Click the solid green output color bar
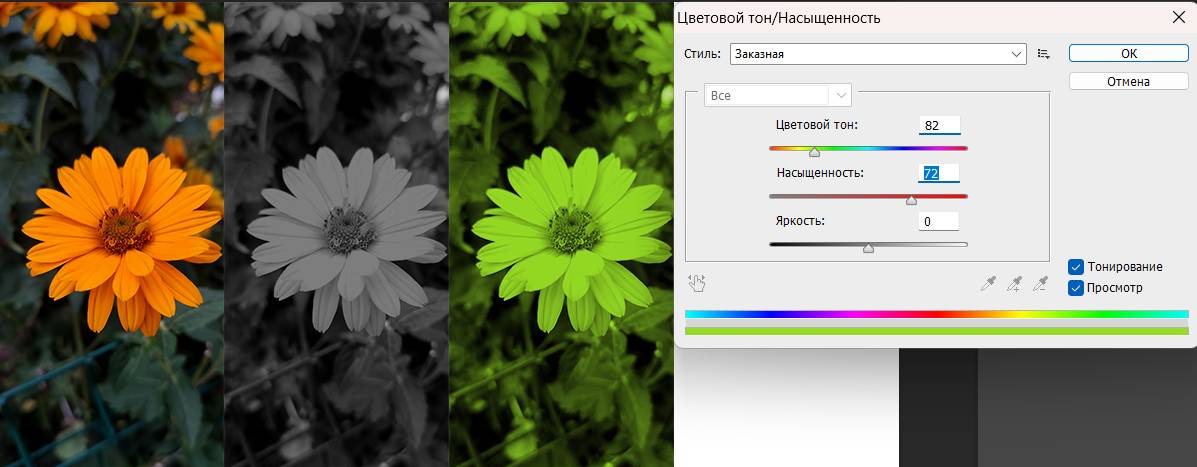 tap(936, 331)
